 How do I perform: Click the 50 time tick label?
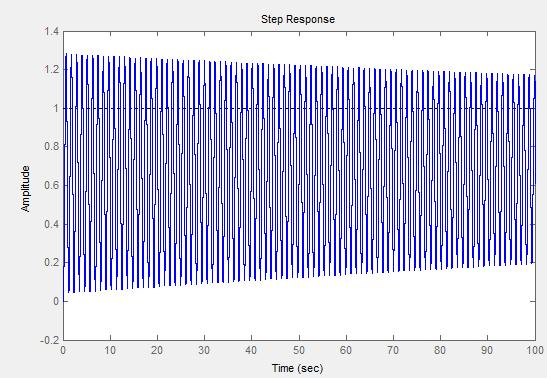pos(299,350)
